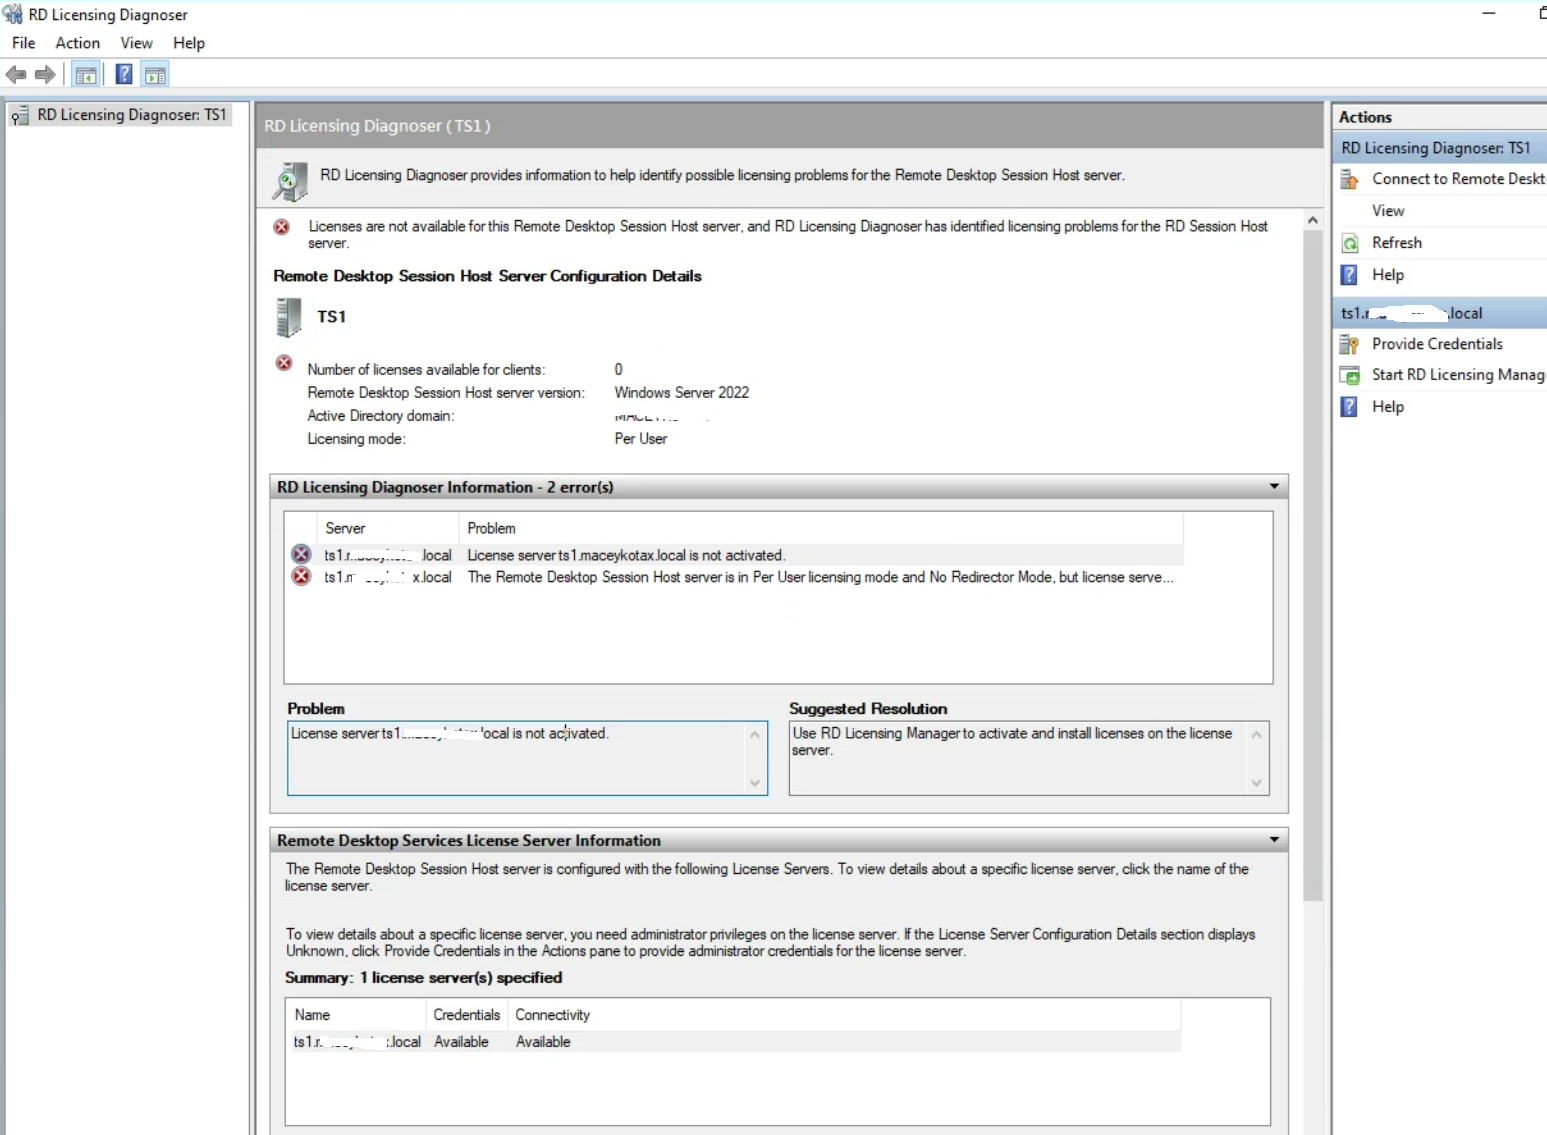Image resolution: width=1547 pixels, height=1135 pixels.
Task: Collapse the RD Licensing Diagnoser Information section
Action: point(1274,487)
